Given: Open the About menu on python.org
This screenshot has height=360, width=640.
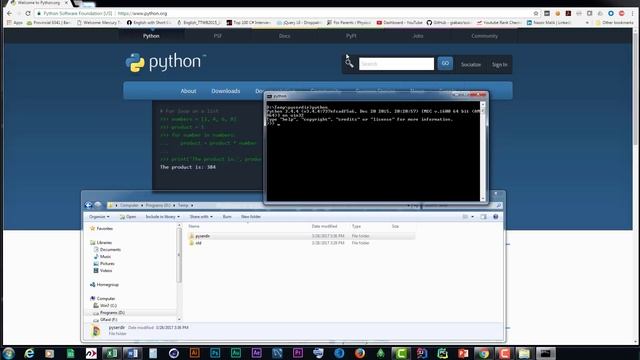Looking at the screenshot, I should [x=188, y=91].
